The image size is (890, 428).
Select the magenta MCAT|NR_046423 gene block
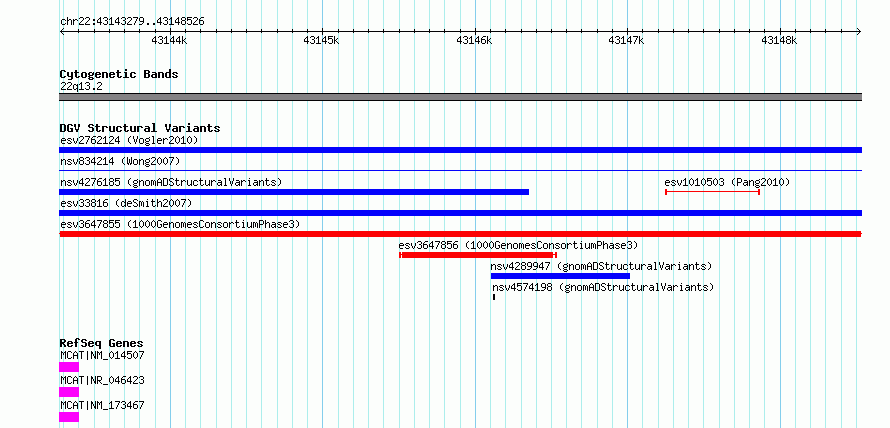point(69,392)
